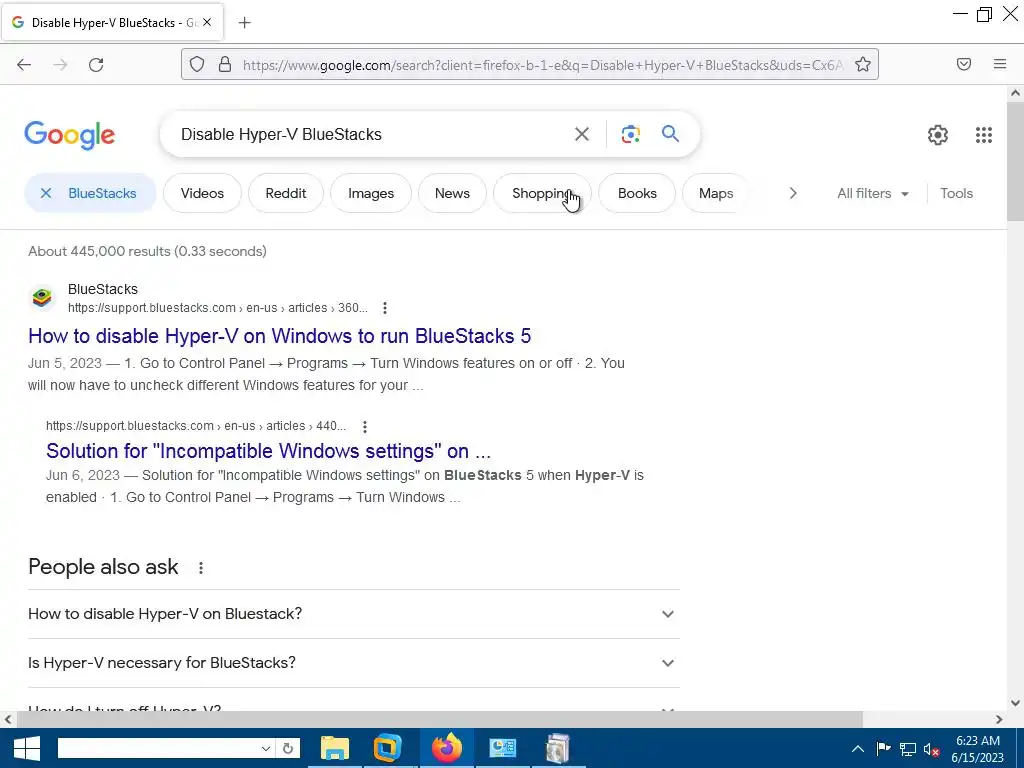Open the taskbar address dropdown arrow

point(265,748)
